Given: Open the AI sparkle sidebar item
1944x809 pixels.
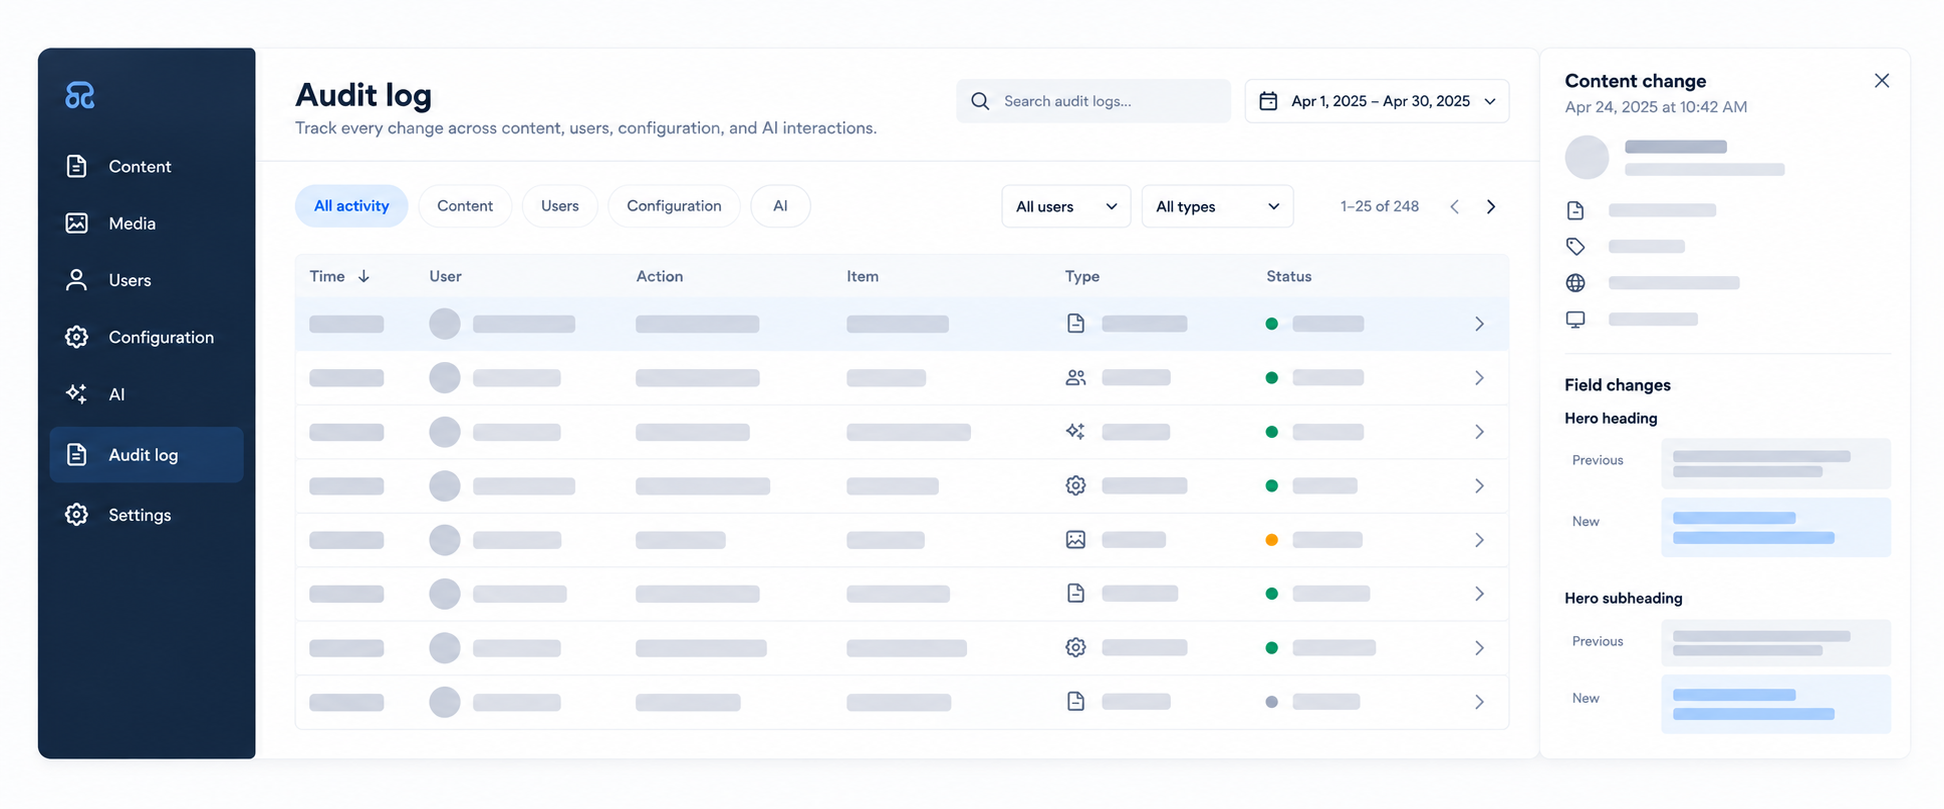Looking at the screenshot, I should click(x=77, y=394).
